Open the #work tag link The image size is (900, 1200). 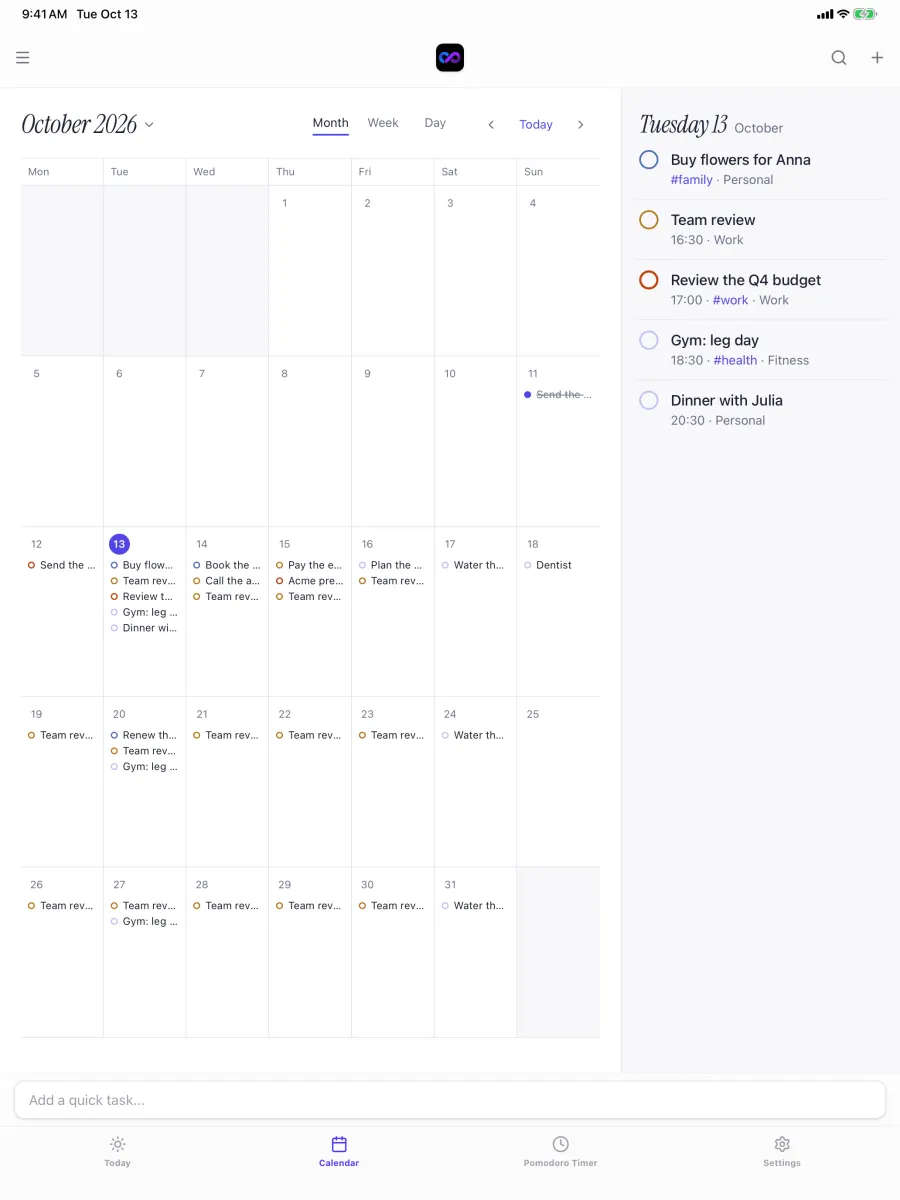731,300
